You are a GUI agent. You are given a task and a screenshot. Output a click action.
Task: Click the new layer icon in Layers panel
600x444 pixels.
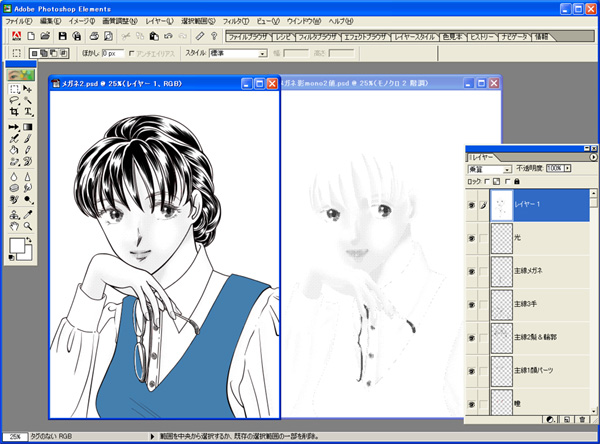[x=566, y=419]
